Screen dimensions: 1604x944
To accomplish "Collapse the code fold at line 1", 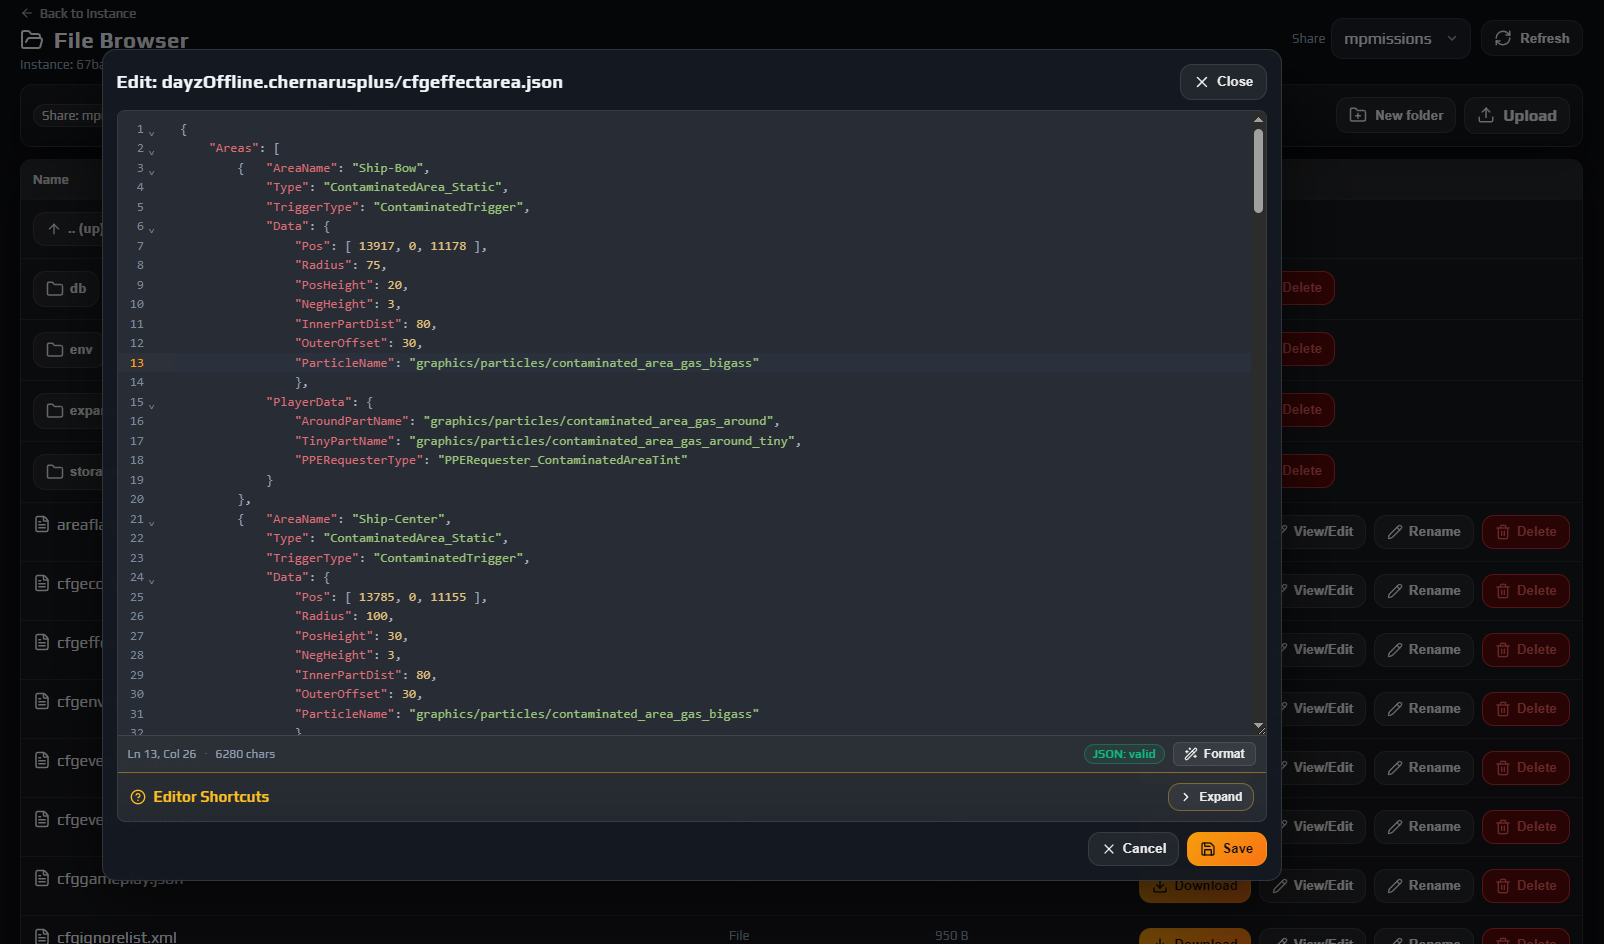I will (x=152, y=131).
